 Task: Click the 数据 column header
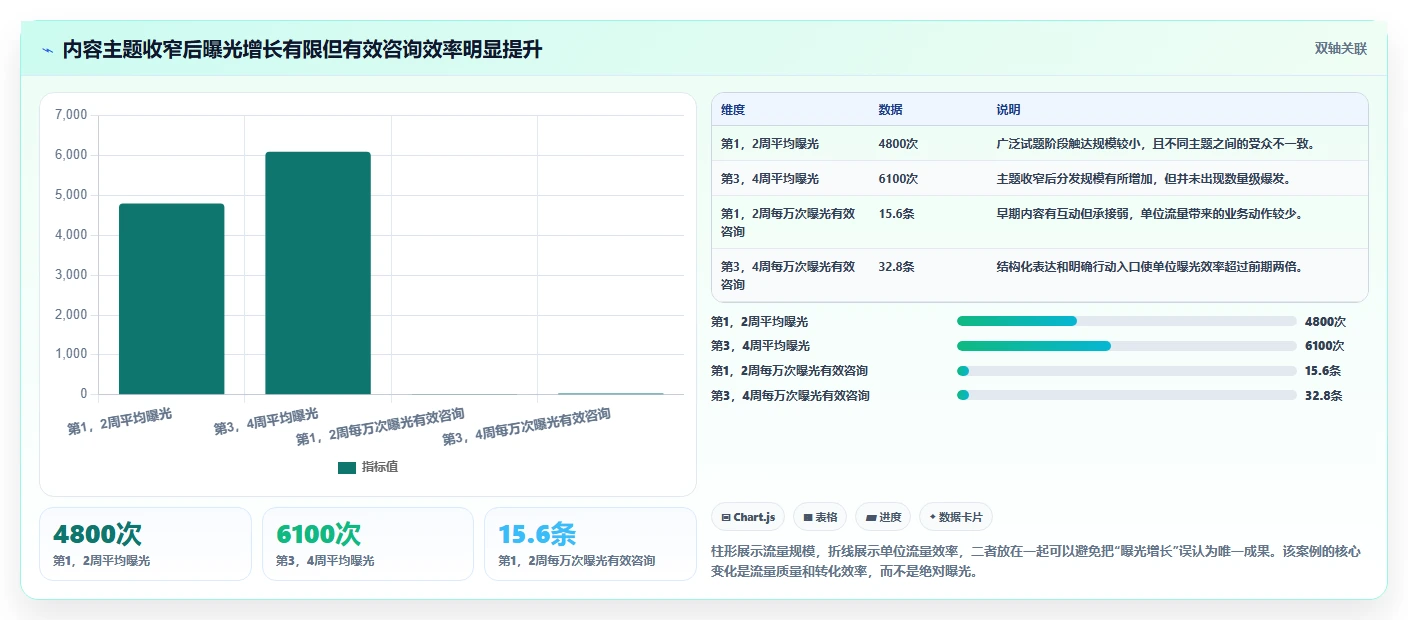pyautogui.click(x=890, y=110)
